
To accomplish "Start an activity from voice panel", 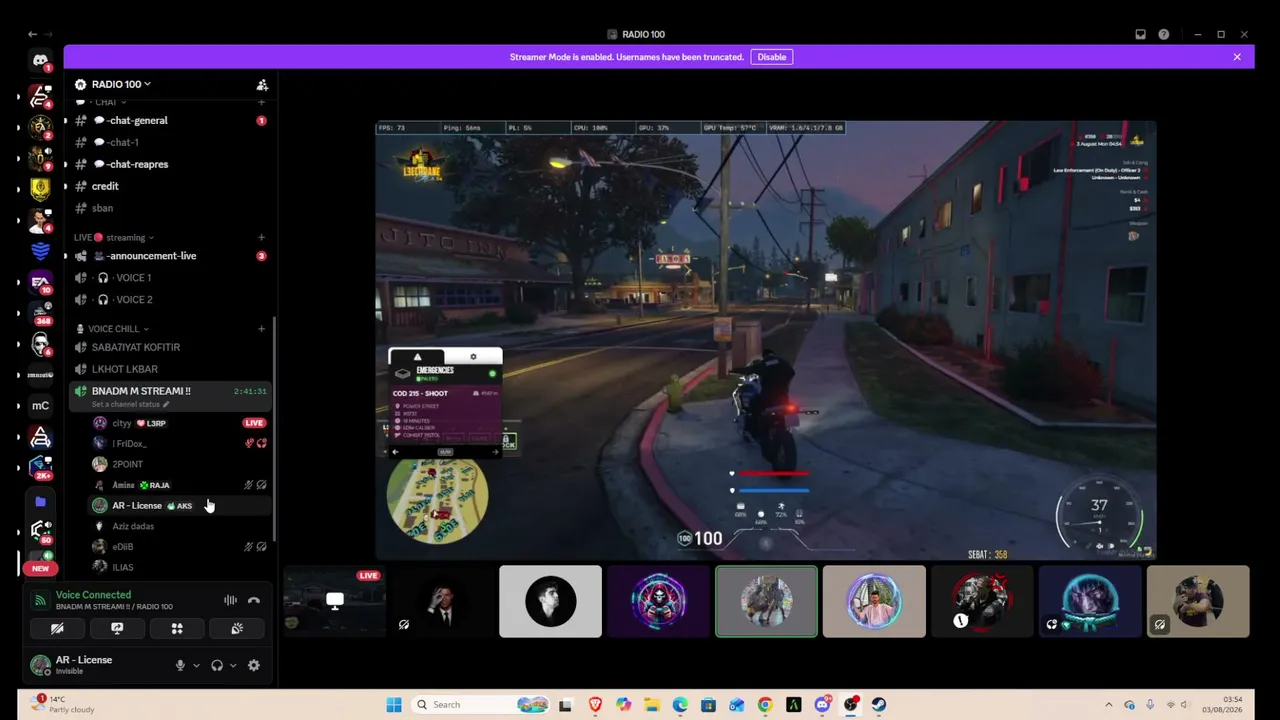I will 177,628.
